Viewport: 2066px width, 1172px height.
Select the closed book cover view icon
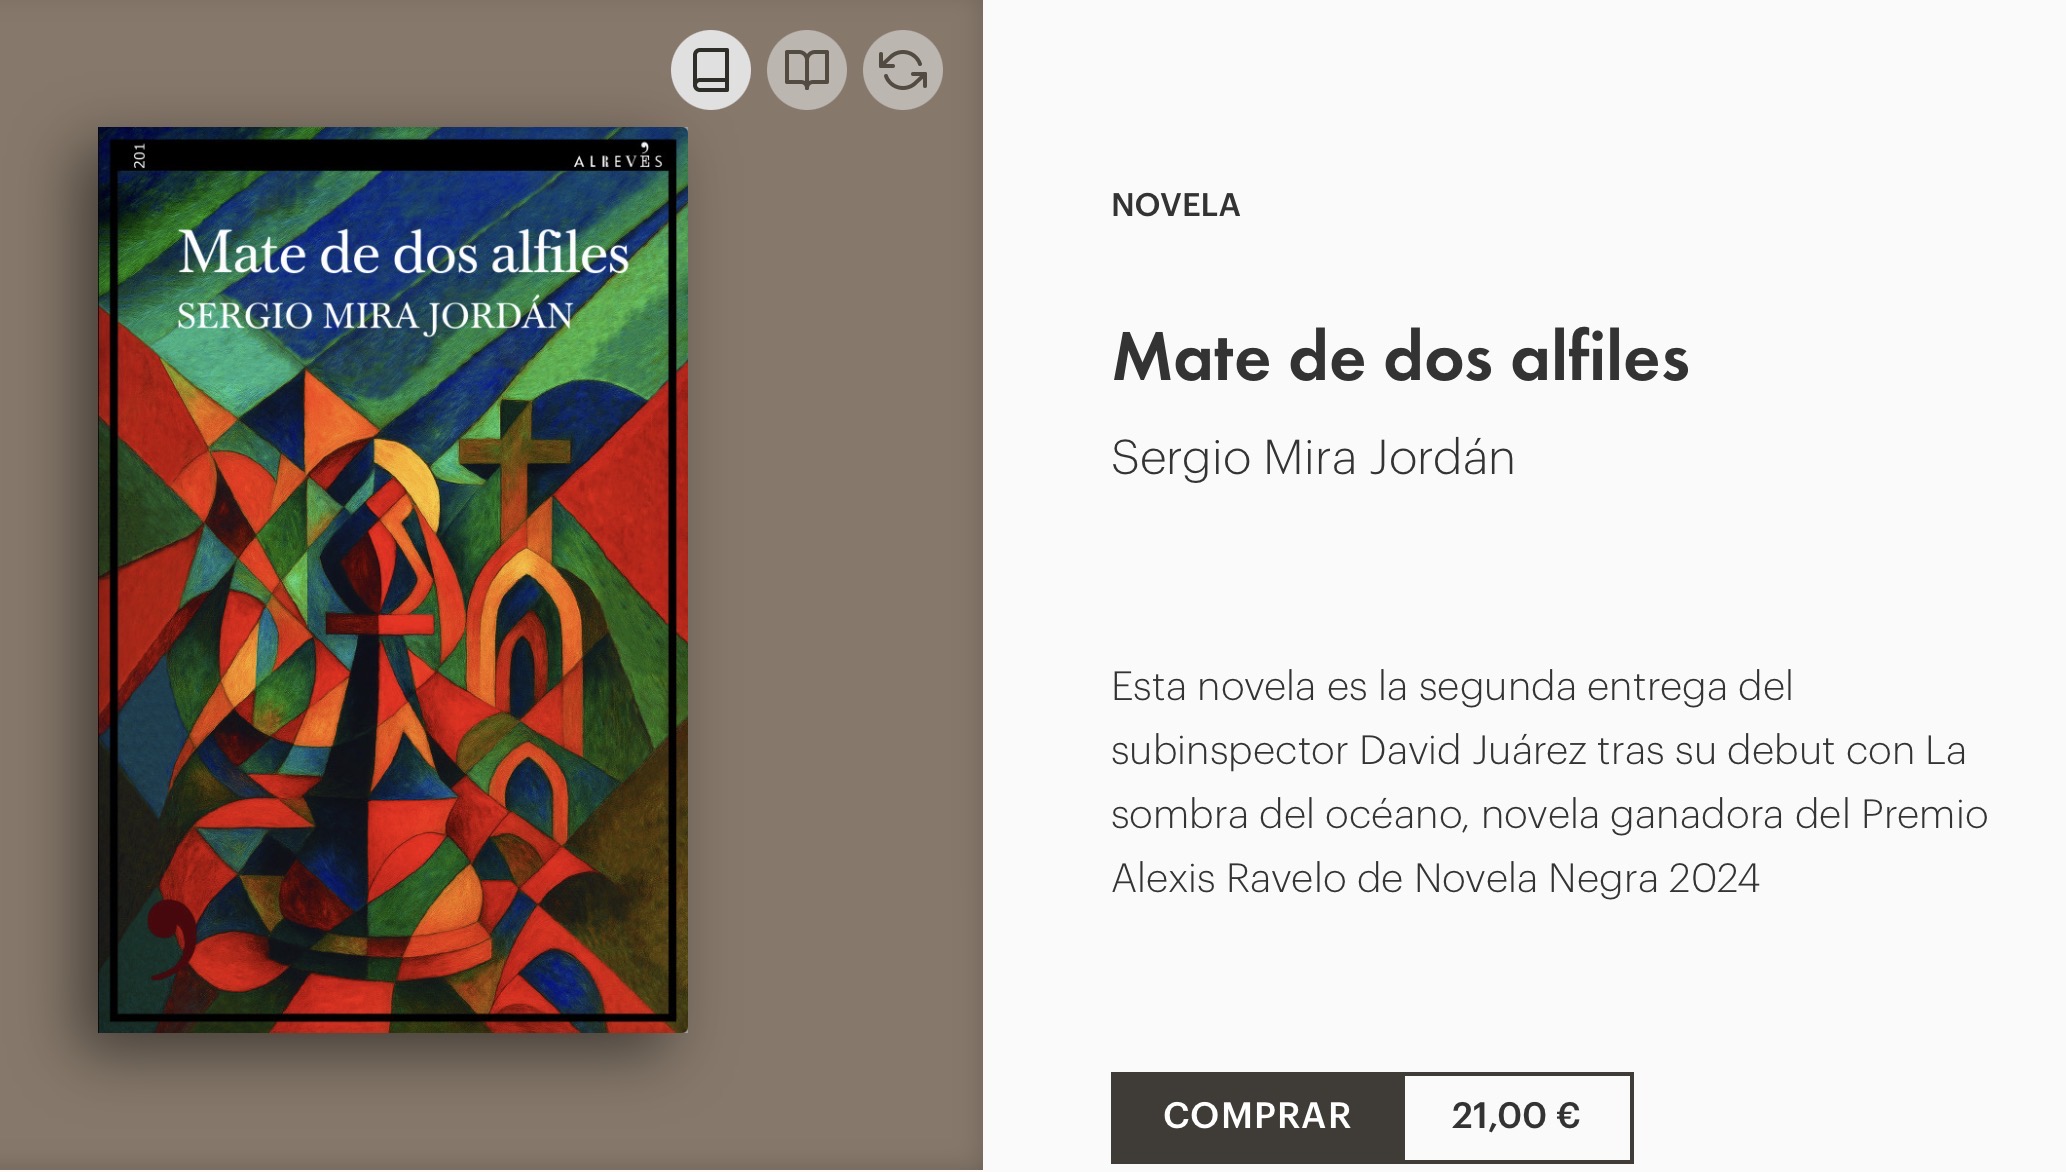(x=711, y=70)
